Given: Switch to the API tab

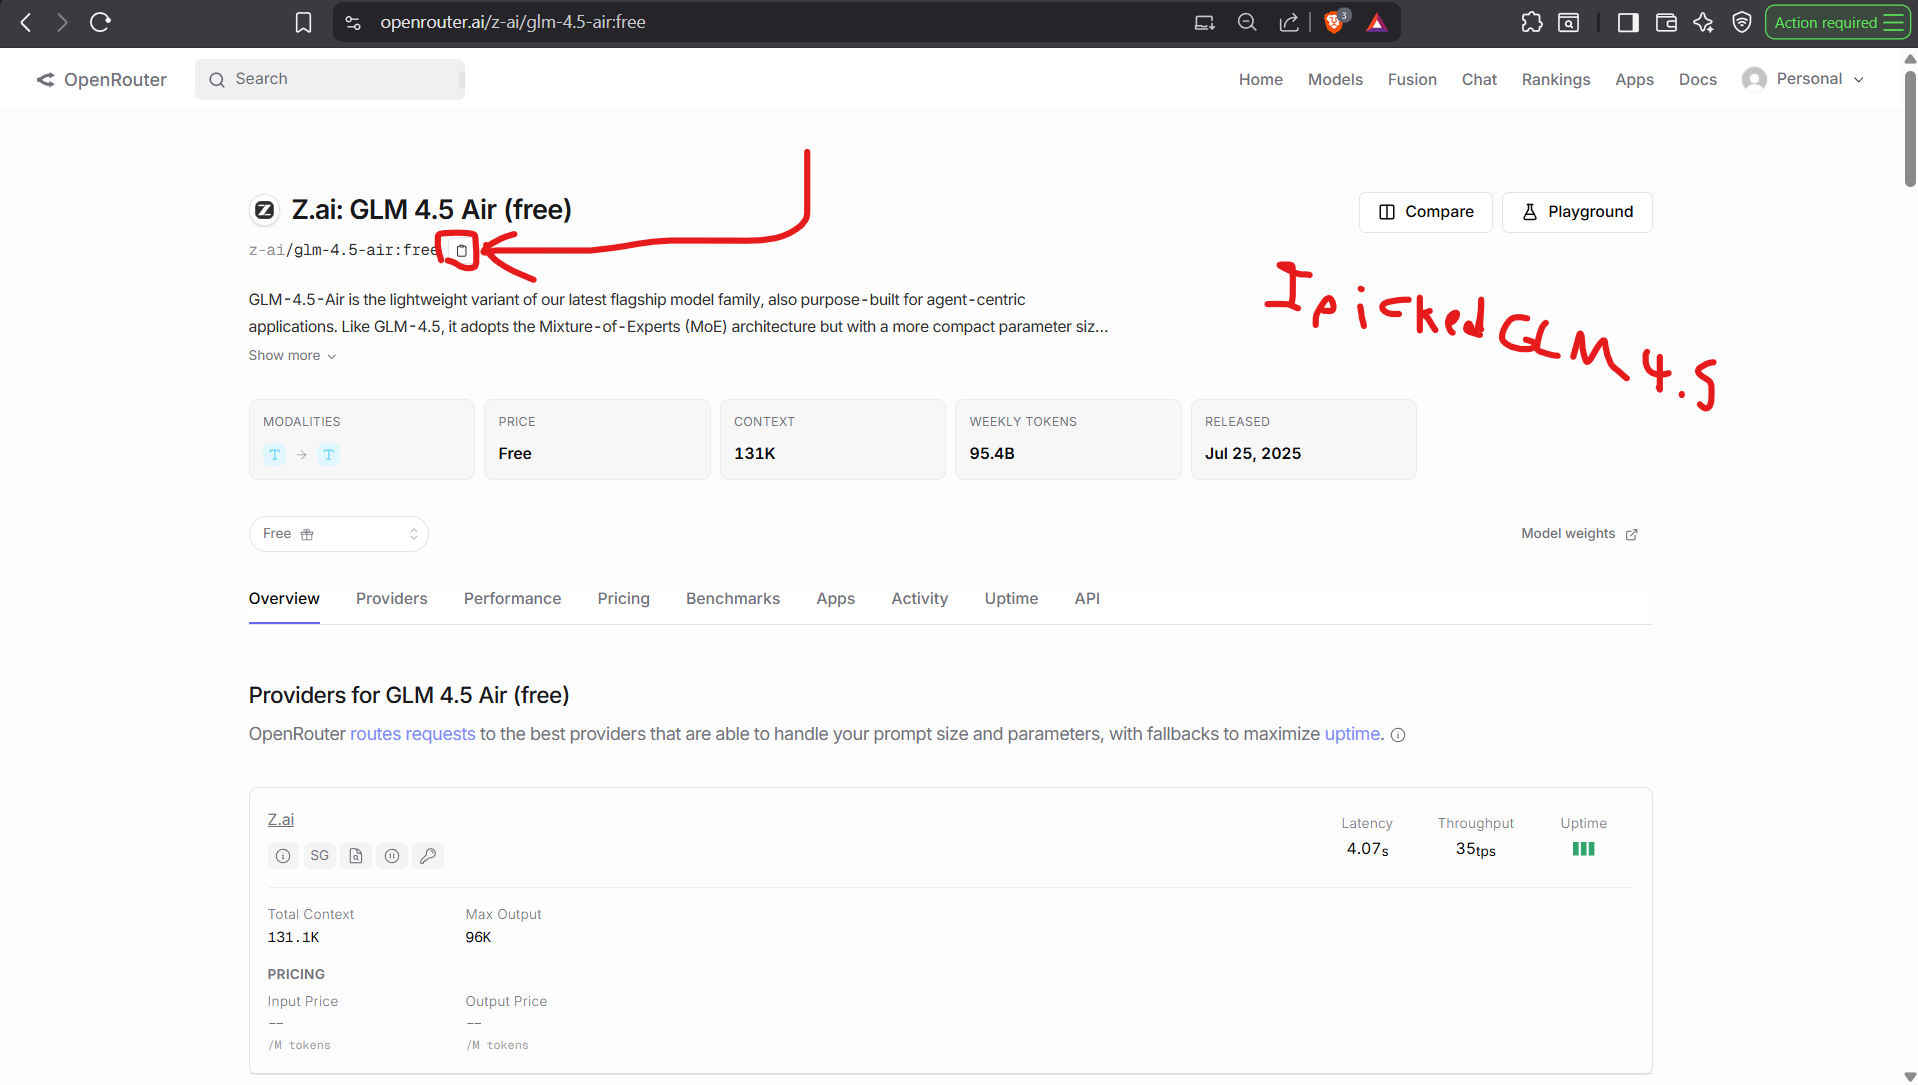Looking at the screenshot, I should click(1088, 599).
